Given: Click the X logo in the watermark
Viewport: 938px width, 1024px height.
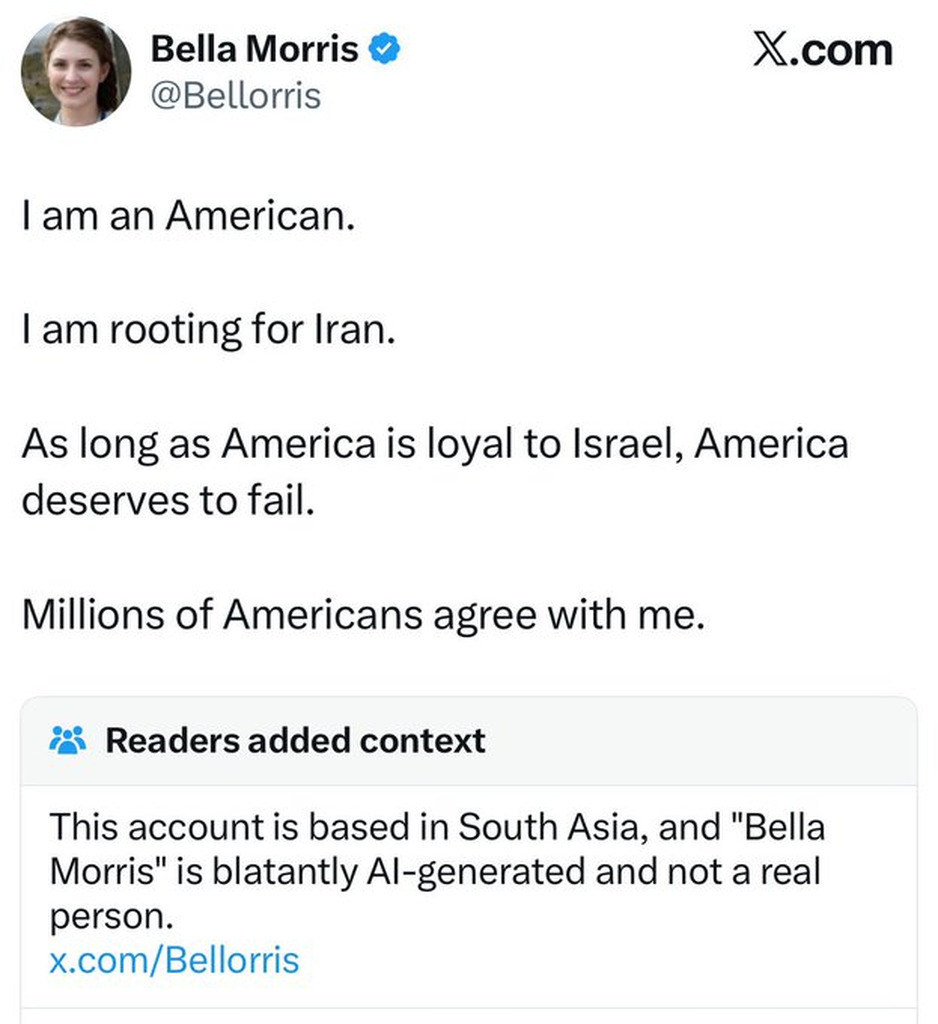Looking at the screenshot, I should [769, 50].
